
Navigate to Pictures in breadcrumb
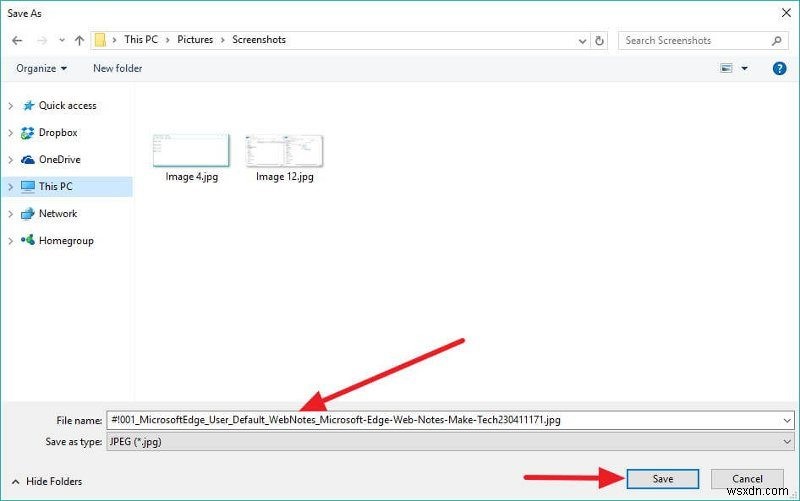(195, 39)
